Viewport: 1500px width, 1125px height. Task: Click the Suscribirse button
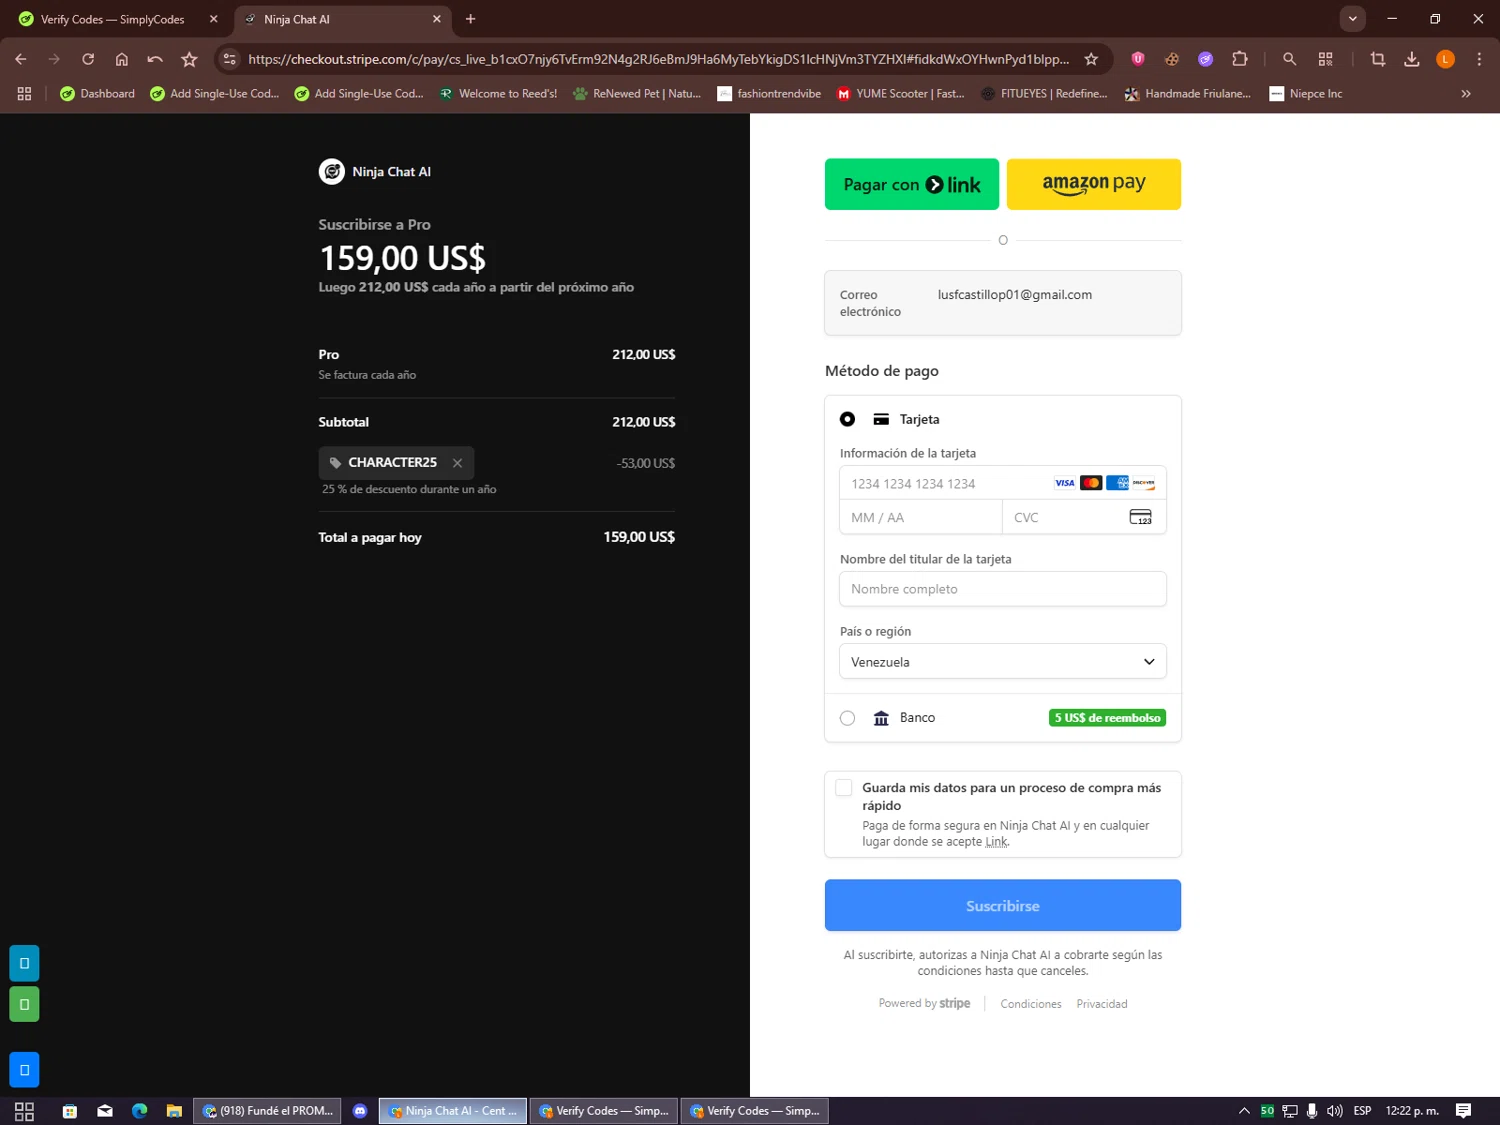click(1003, 905)
